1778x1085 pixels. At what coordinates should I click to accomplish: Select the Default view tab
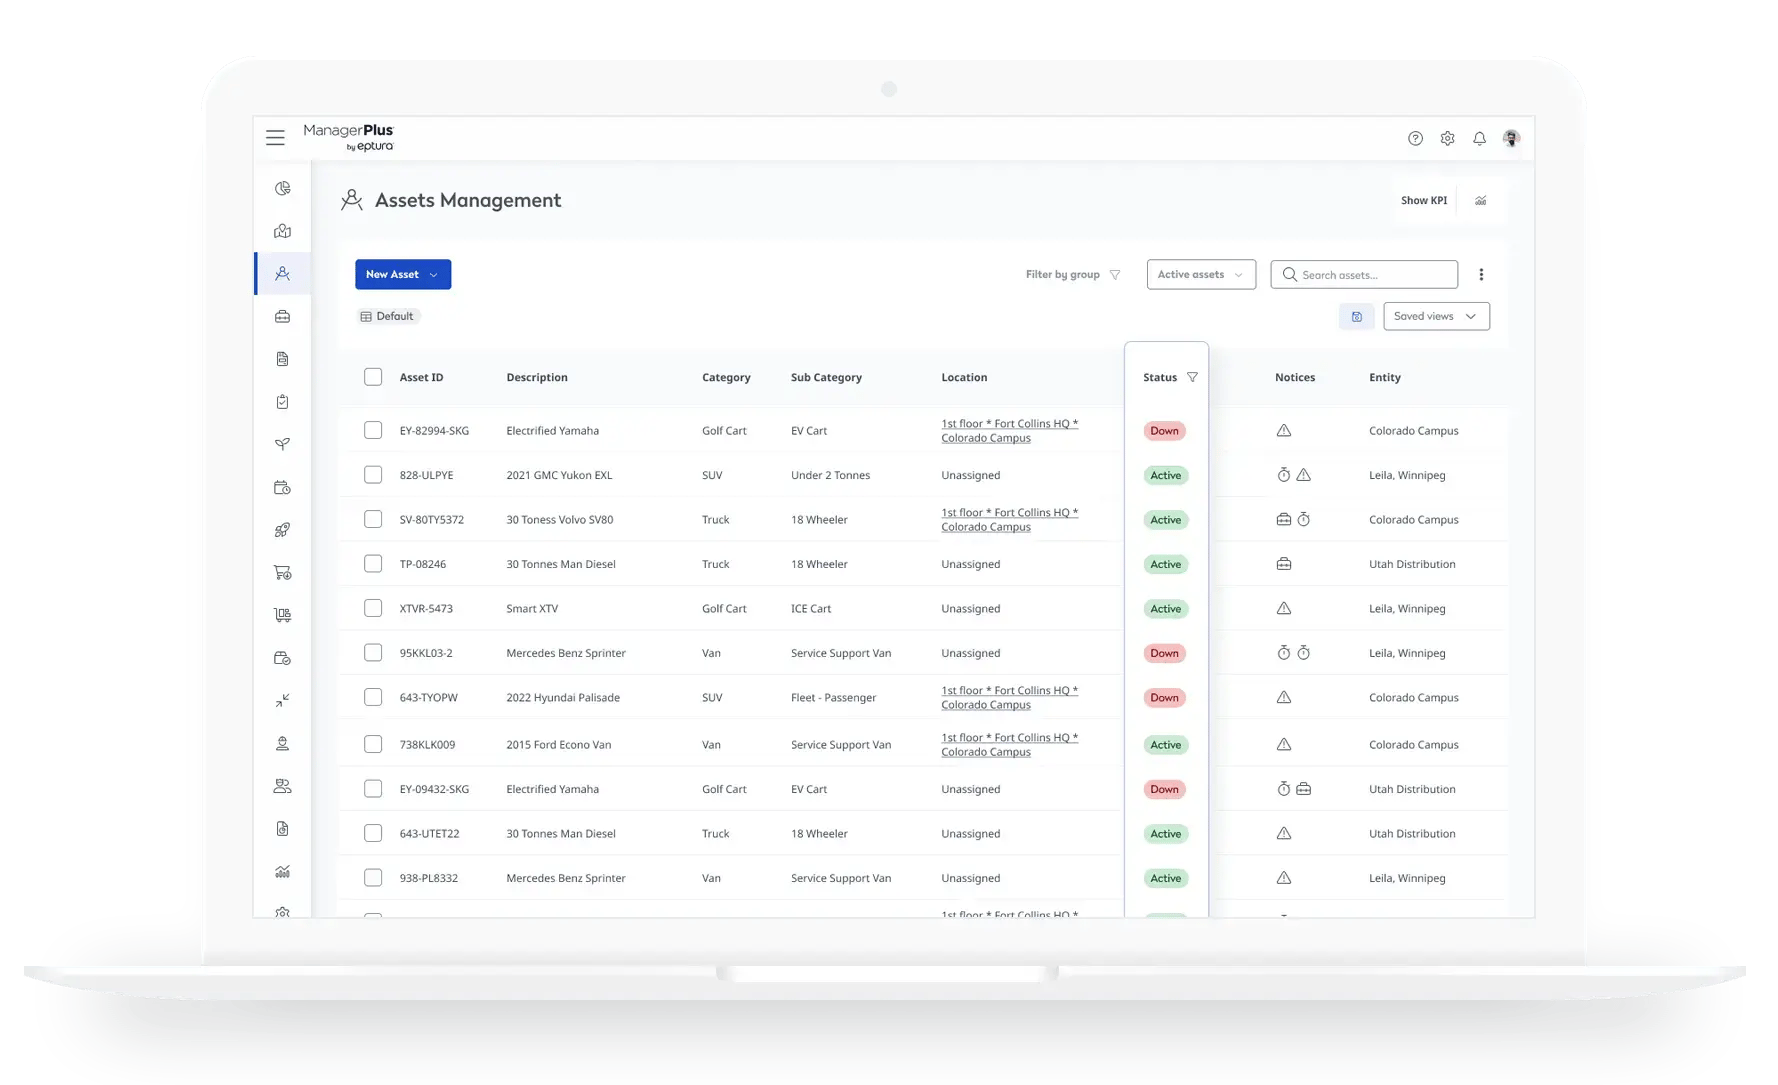388,316
